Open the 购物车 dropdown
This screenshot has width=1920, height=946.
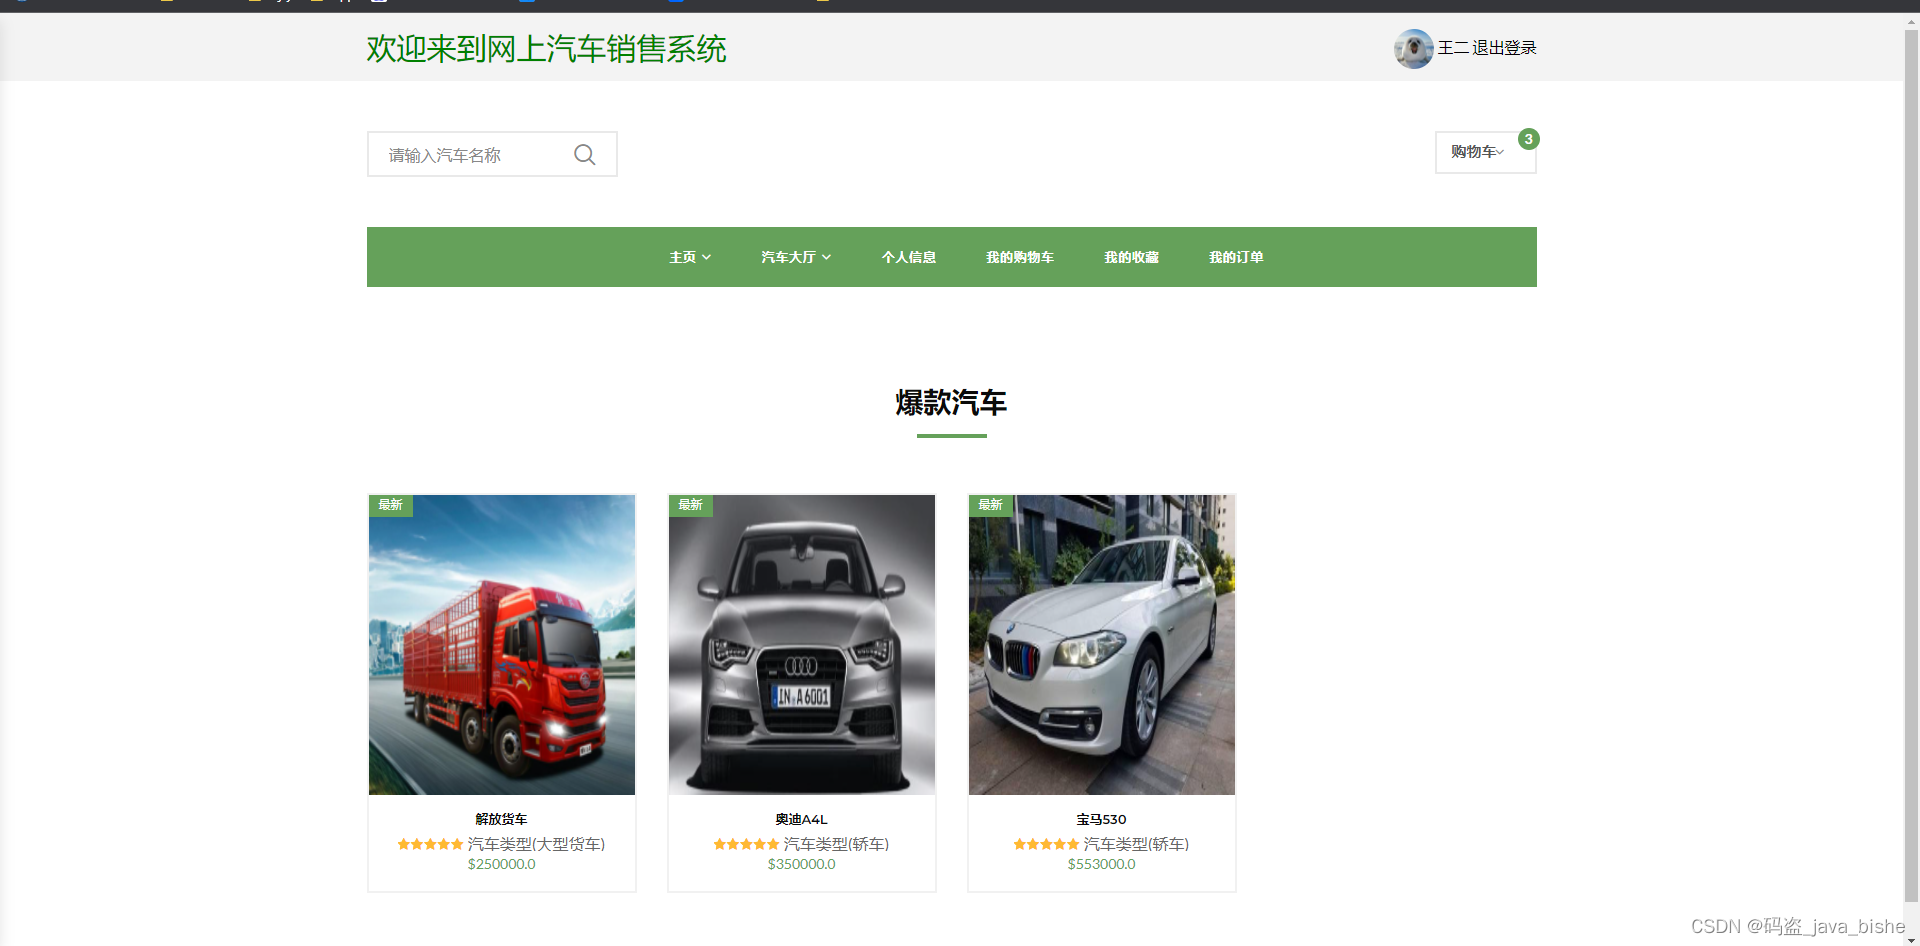point(1485,152)
